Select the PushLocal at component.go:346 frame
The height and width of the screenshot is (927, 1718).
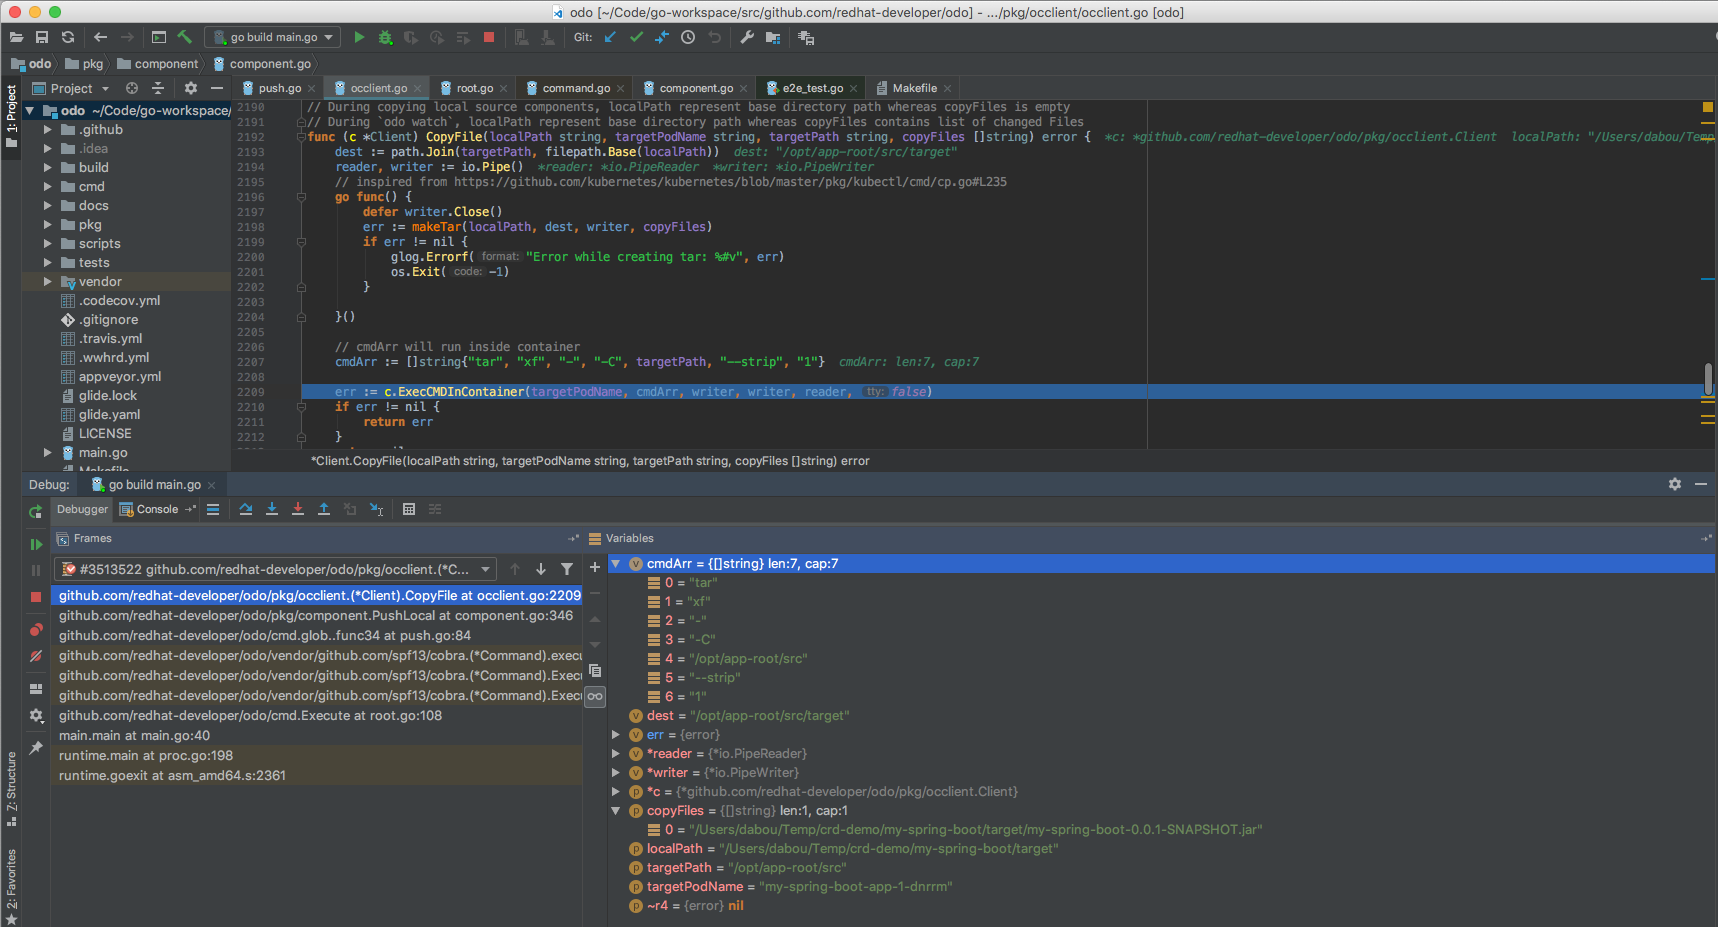[x=316, y=615]
